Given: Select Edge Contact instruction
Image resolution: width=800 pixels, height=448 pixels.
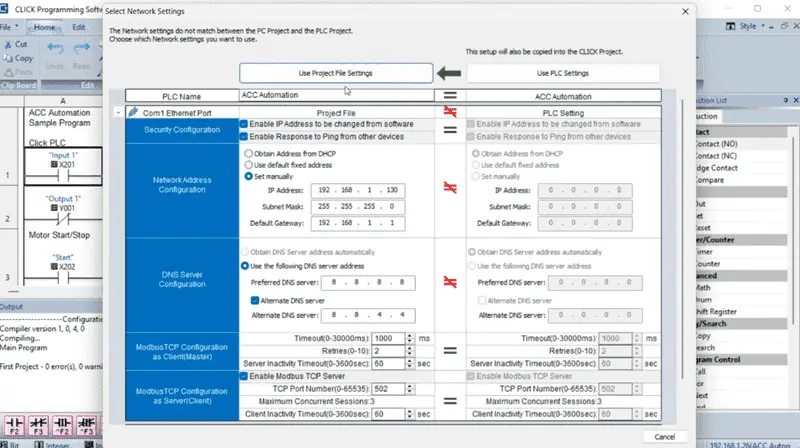Looking at the screenshot, I should (717, 168).
